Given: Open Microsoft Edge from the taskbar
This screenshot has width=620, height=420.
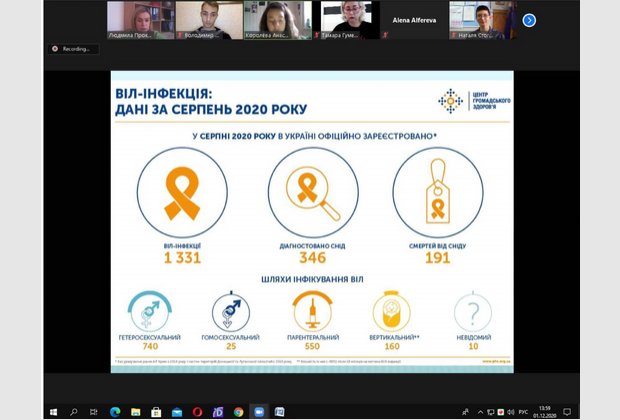Looking at the screenshot, I should coord(112,411).
